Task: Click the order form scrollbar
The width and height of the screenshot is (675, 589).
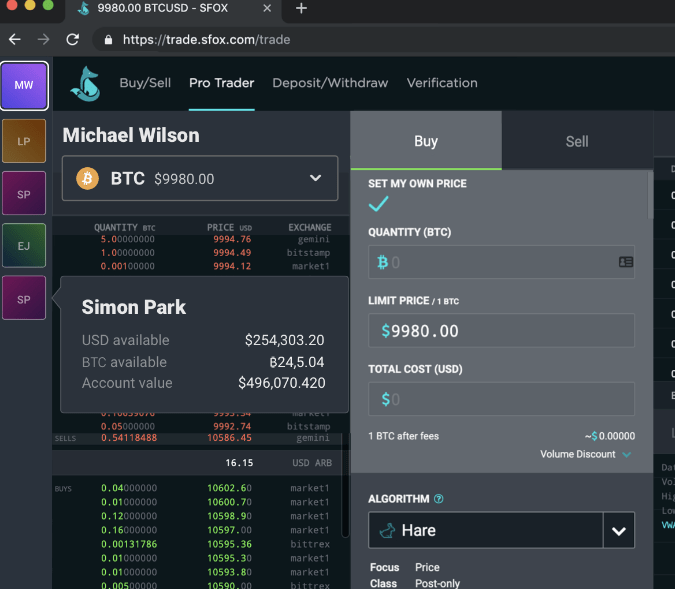Action: click(650, 195)
